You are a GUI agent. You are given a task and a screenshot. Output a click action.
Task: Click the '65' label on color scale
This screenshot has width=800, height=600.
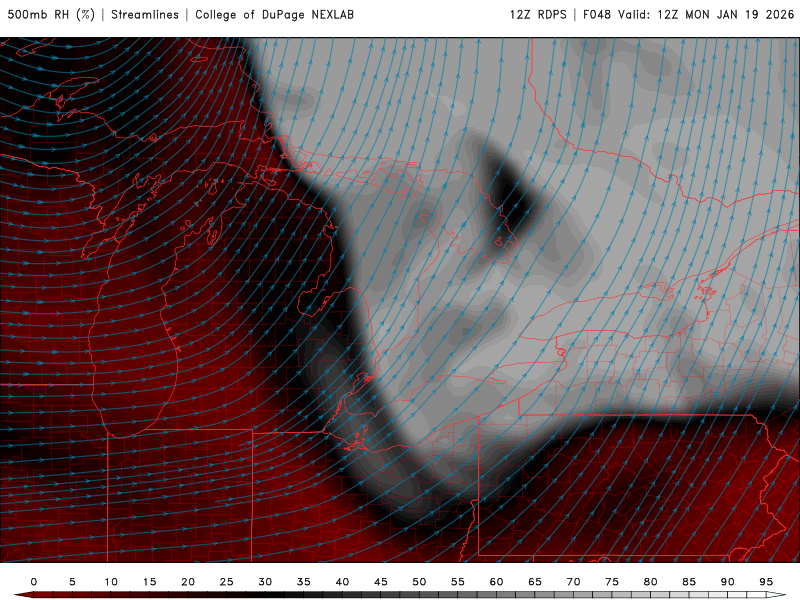click(535, 582)
